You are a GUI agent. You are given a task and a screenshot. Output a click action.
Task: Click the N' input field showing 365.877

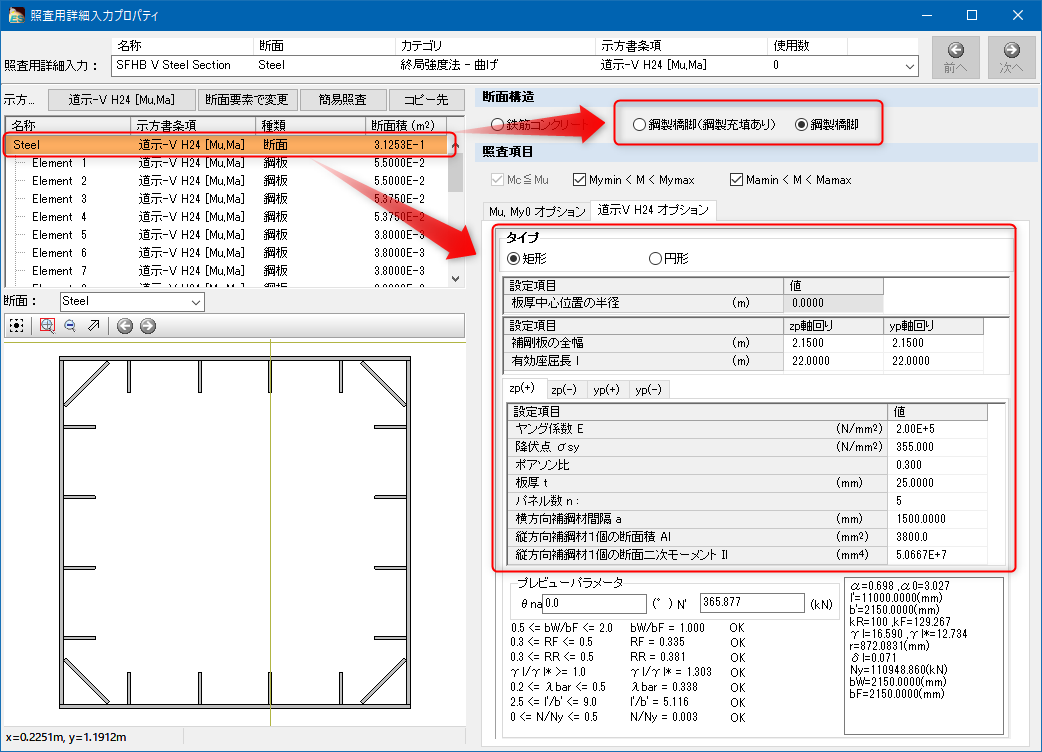coord(752,603)
